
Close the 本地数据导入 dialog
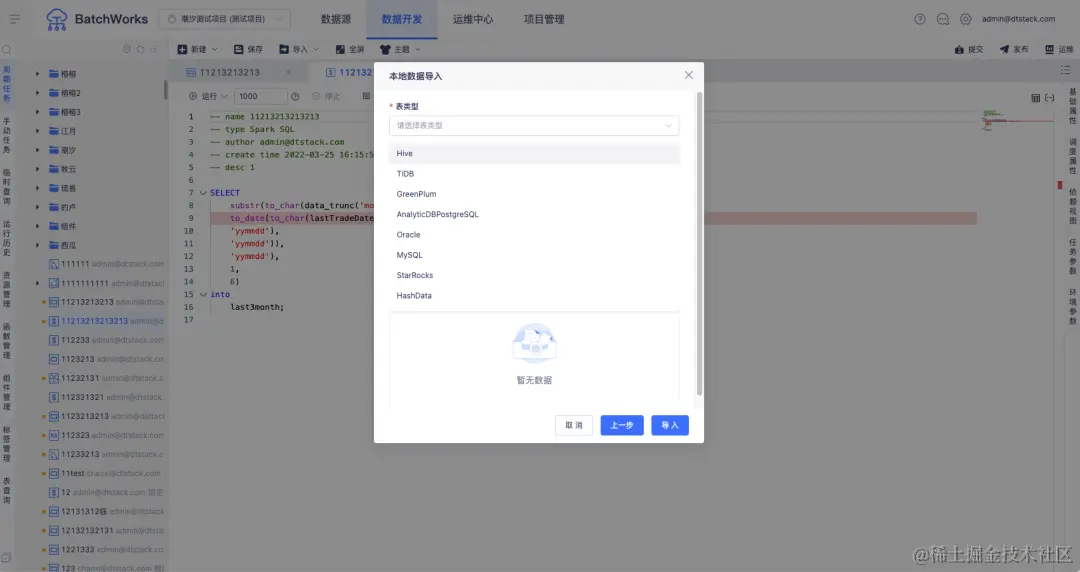coord(689,75)
